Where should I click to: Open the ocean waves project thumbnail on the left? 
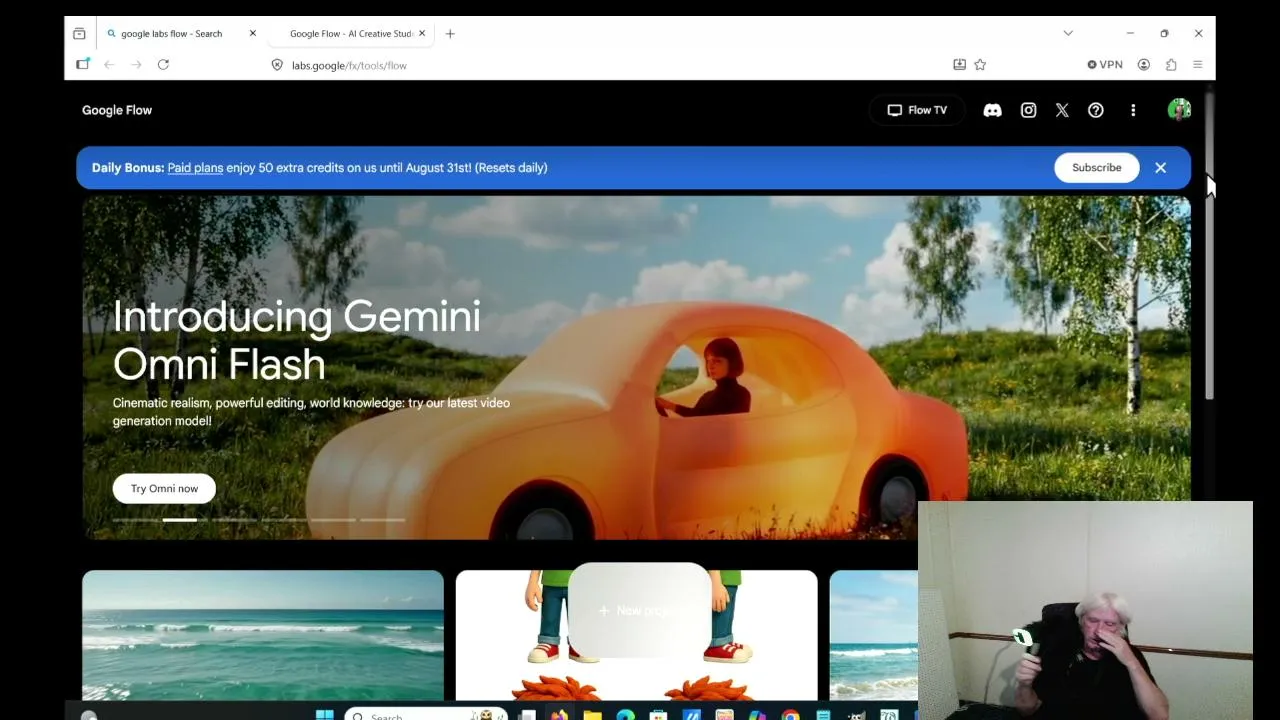pyautogui.click(x=263, y=635)
